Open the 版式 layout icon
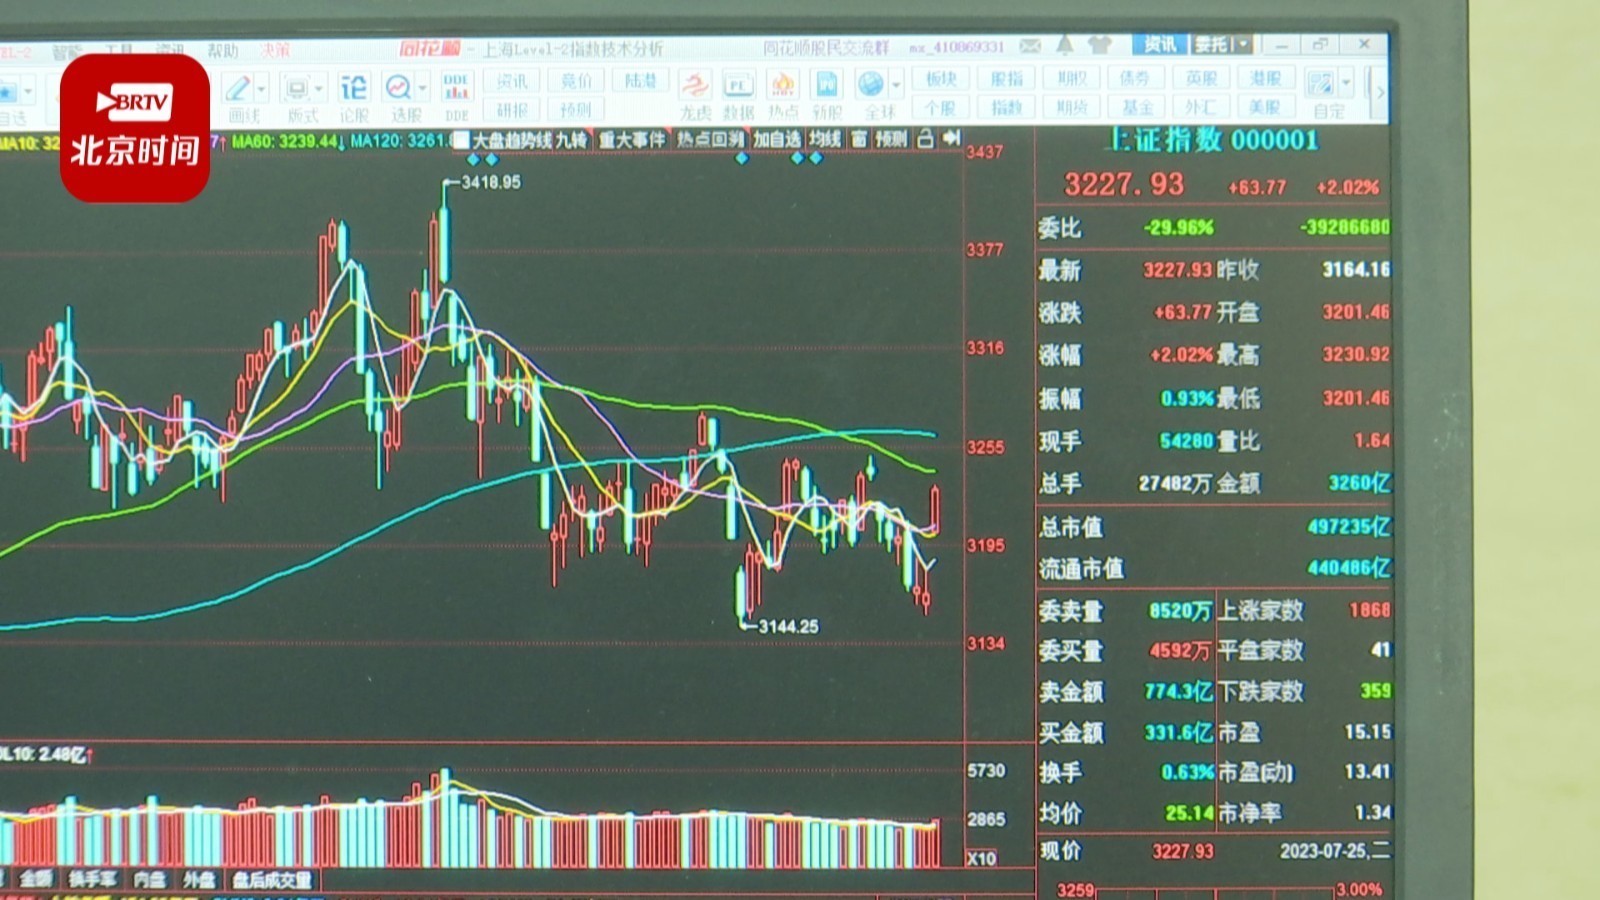Image resolution: width=1600 pixels, height=900 pixels. 296,88
